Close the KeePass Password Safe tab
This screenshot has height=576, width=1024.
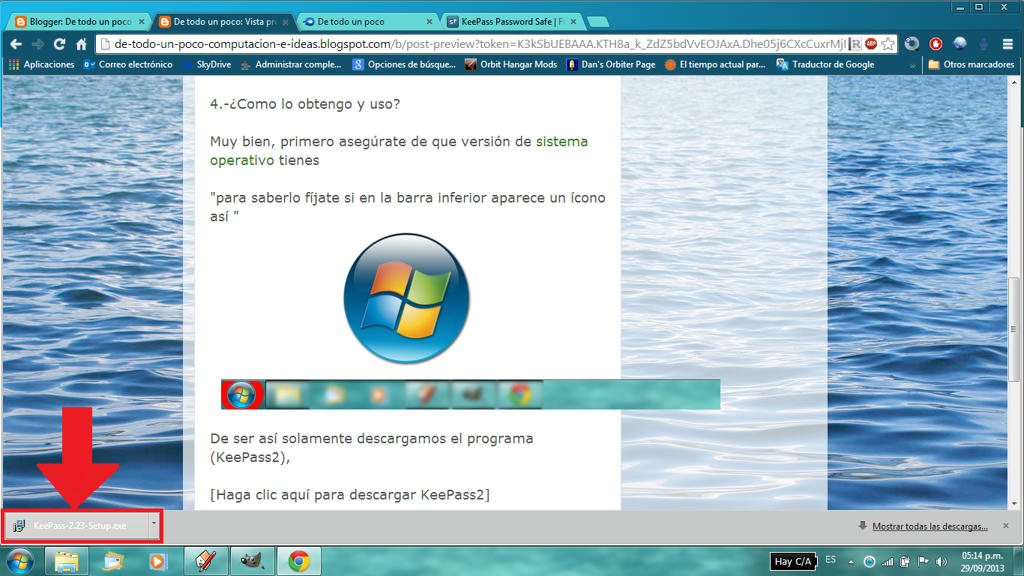pos(573,22)
